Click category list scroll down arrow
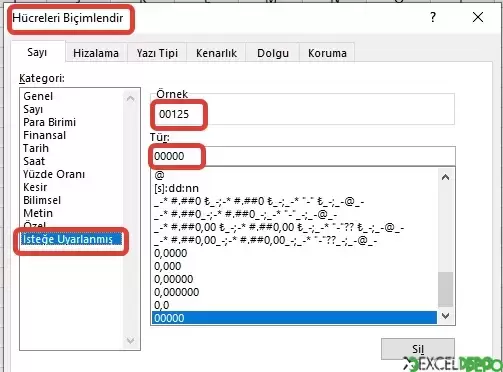The width and height of the screenshot is (503, 372). (130, 340)
